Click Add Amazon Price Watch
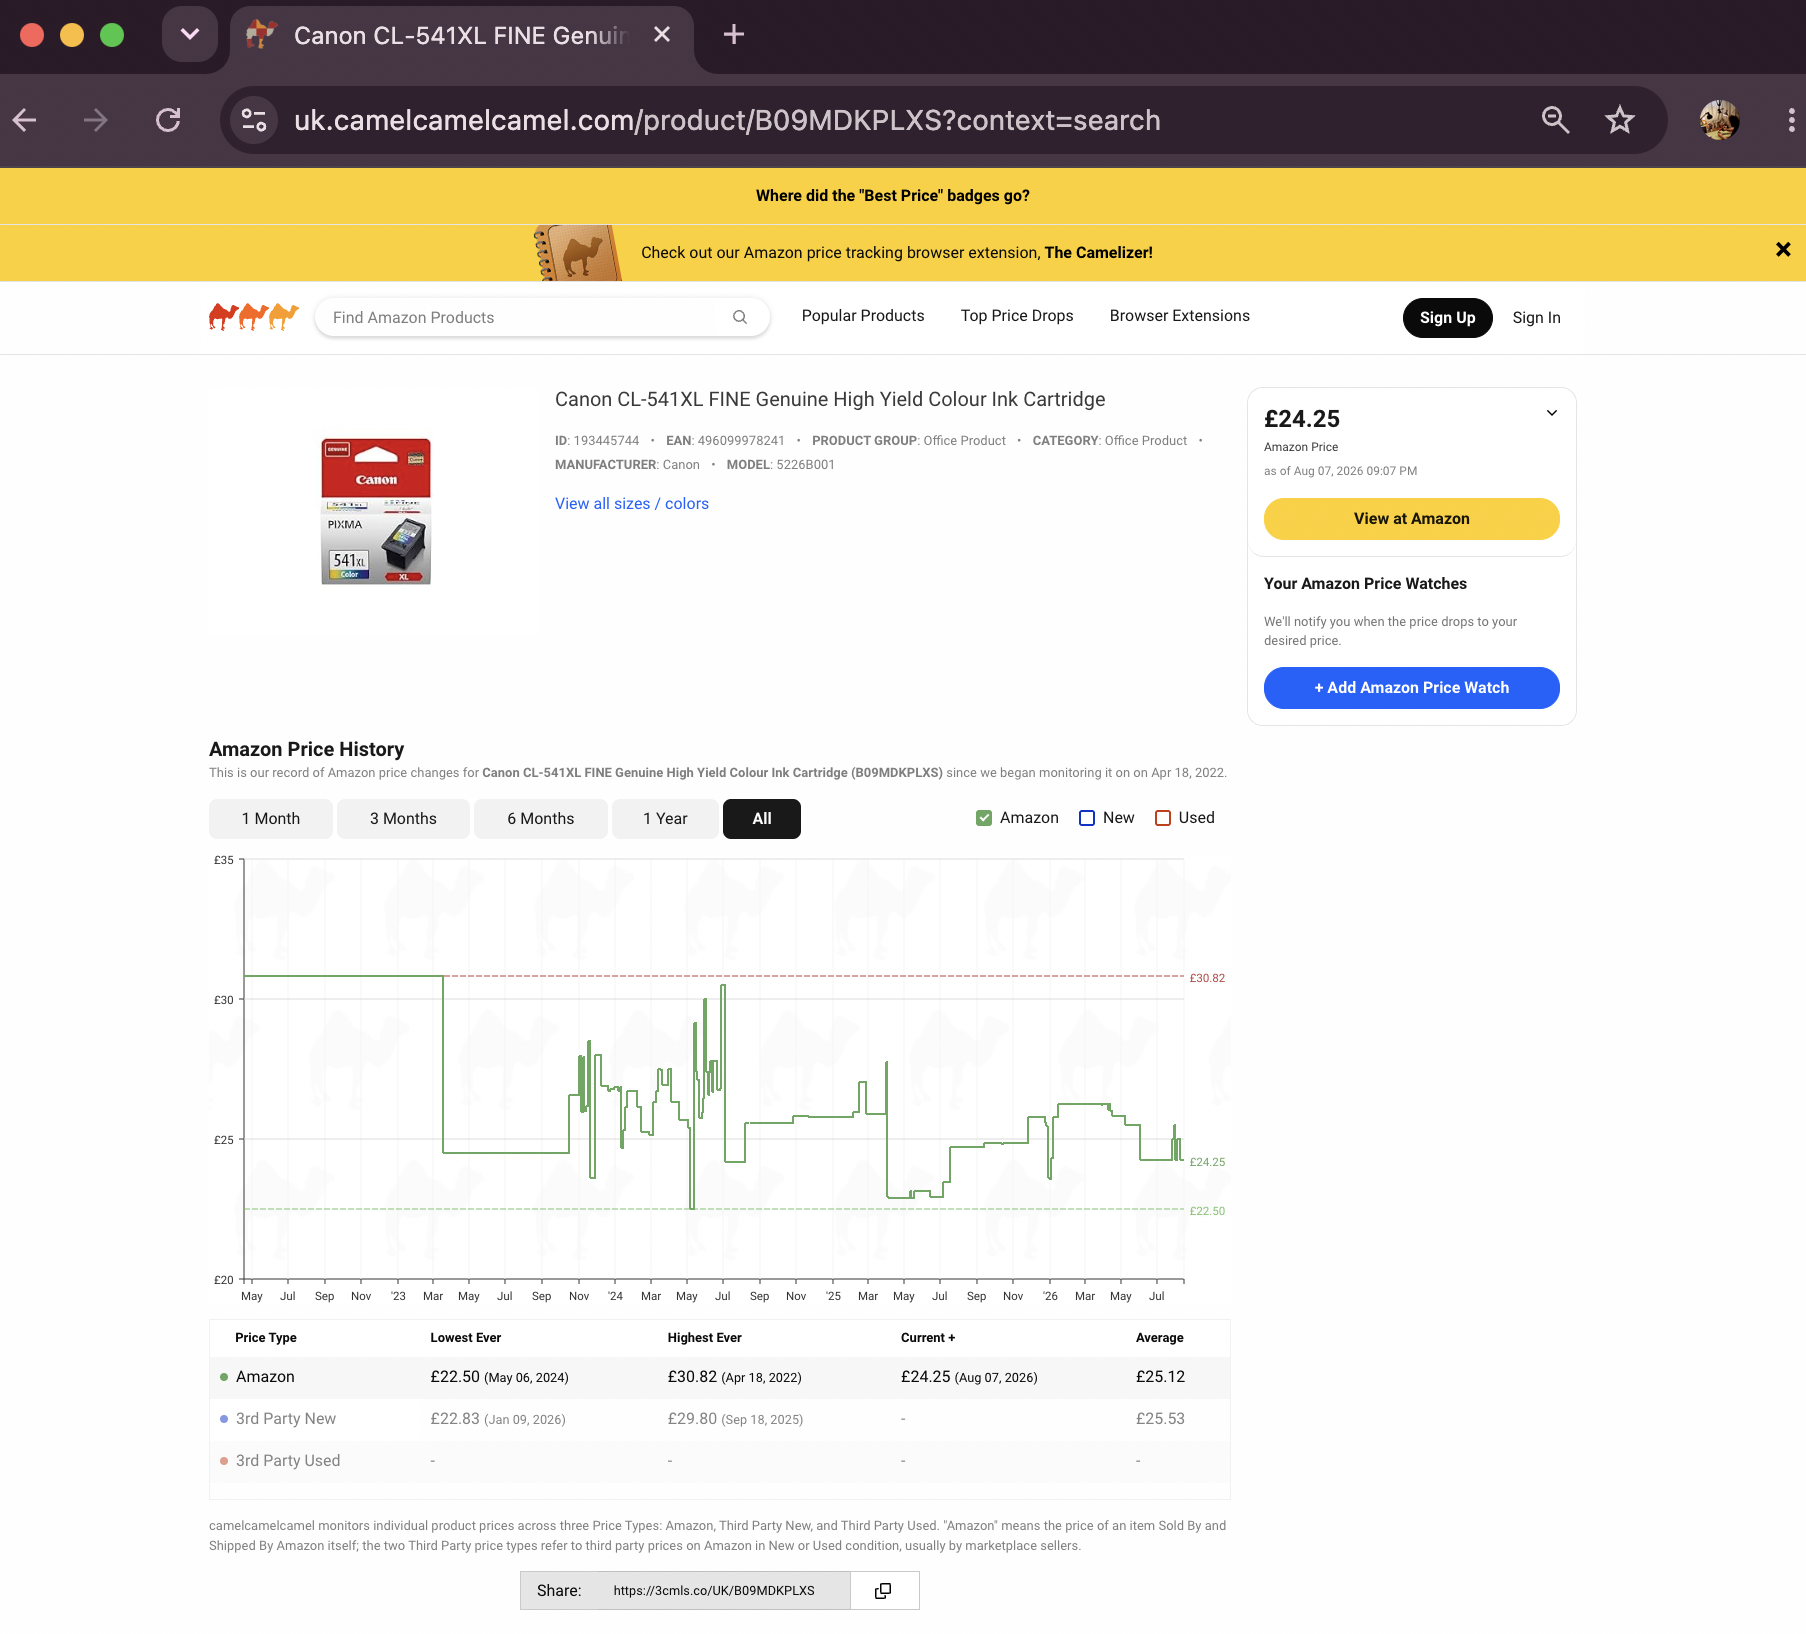 [1412, 688]
